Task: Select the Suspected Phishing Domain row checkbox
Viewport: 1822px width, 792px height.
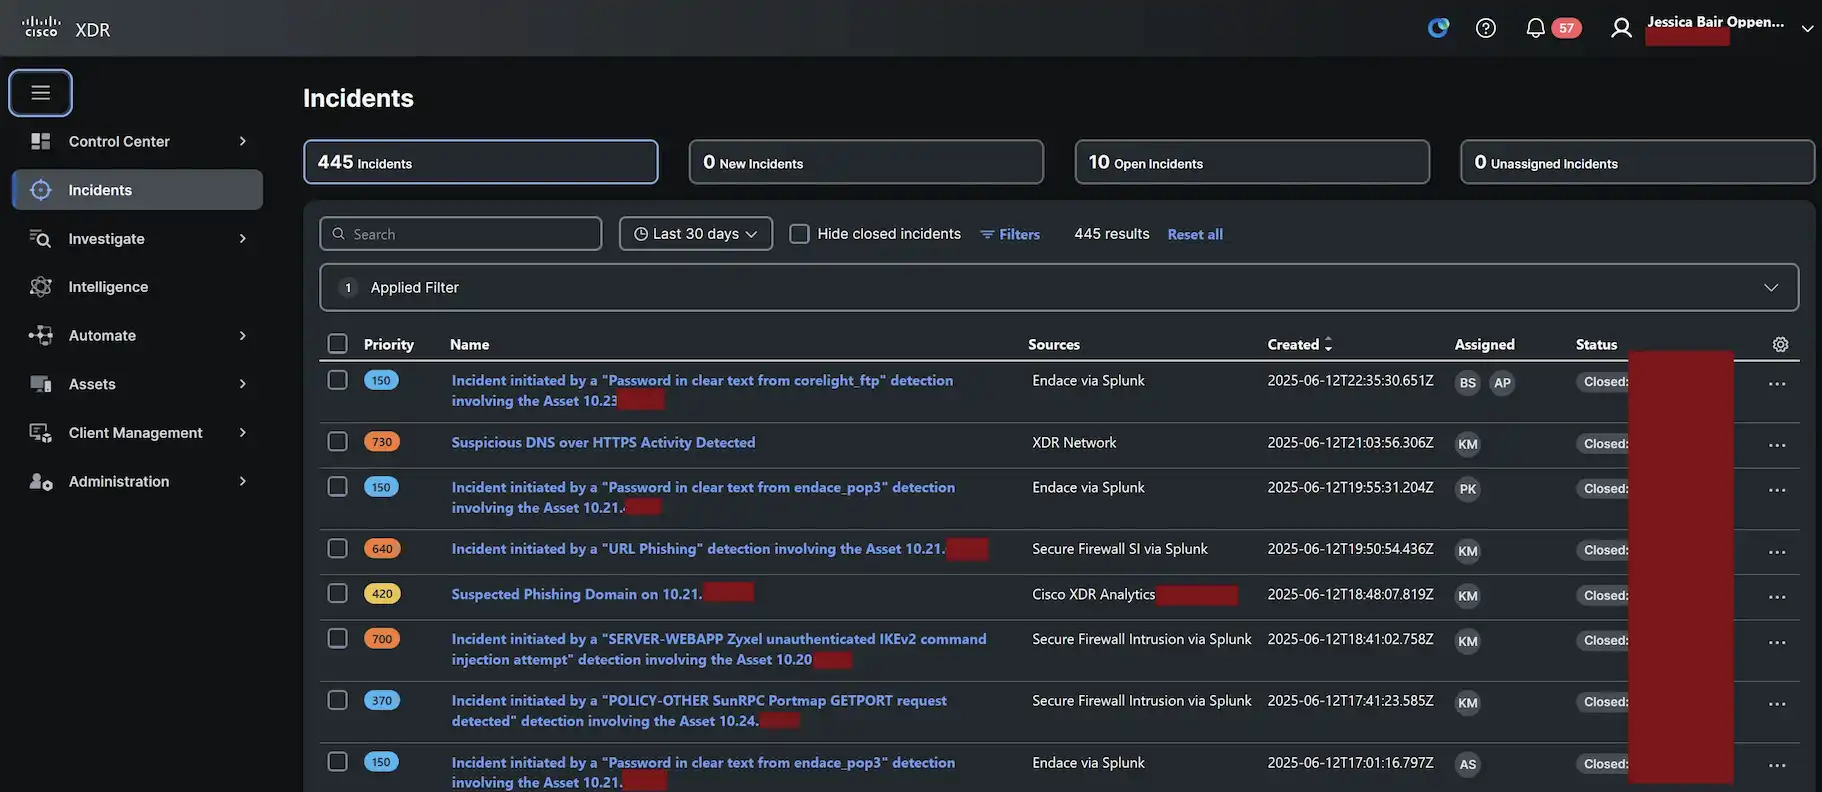Action: [338, 593]
